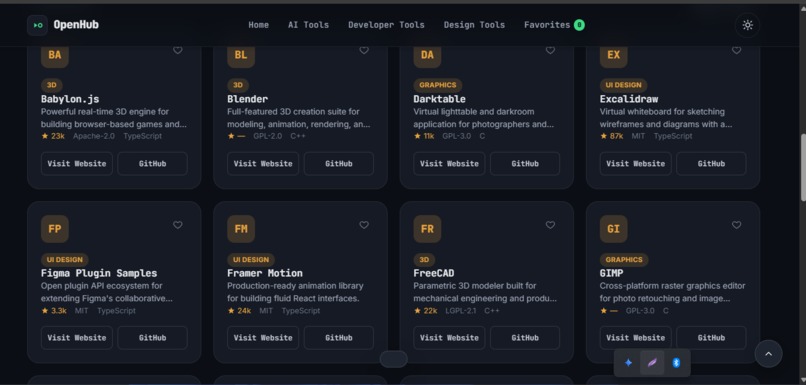
Task: Click the FM avatar on Framer Motion card
Action: pos(241,229)
